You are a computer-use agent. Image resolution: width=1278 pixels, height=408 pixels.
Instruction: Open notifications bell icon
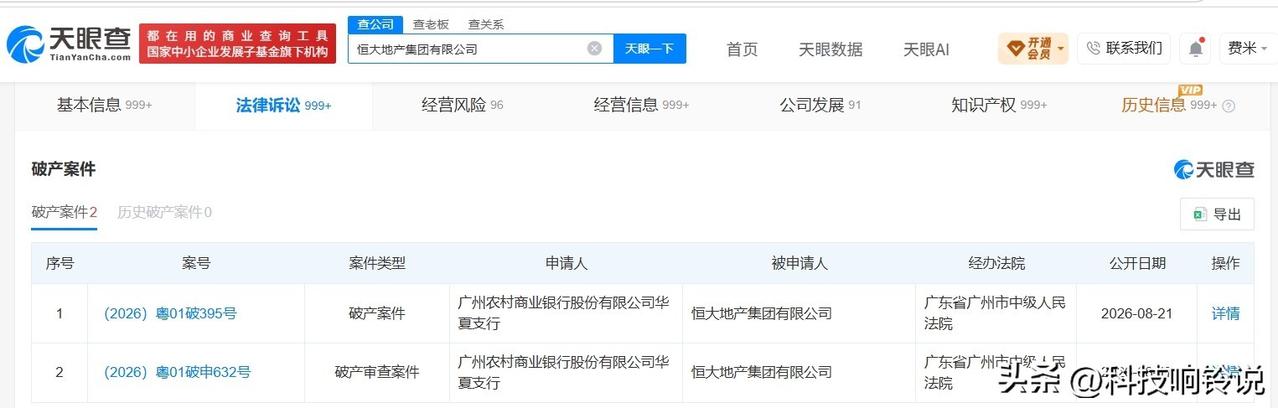(1195, 48)
